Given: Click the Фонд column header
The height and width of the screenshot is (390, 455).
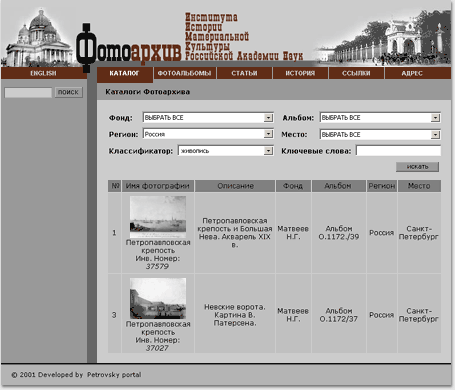Looking at the screenshot, I should (293, 186).
